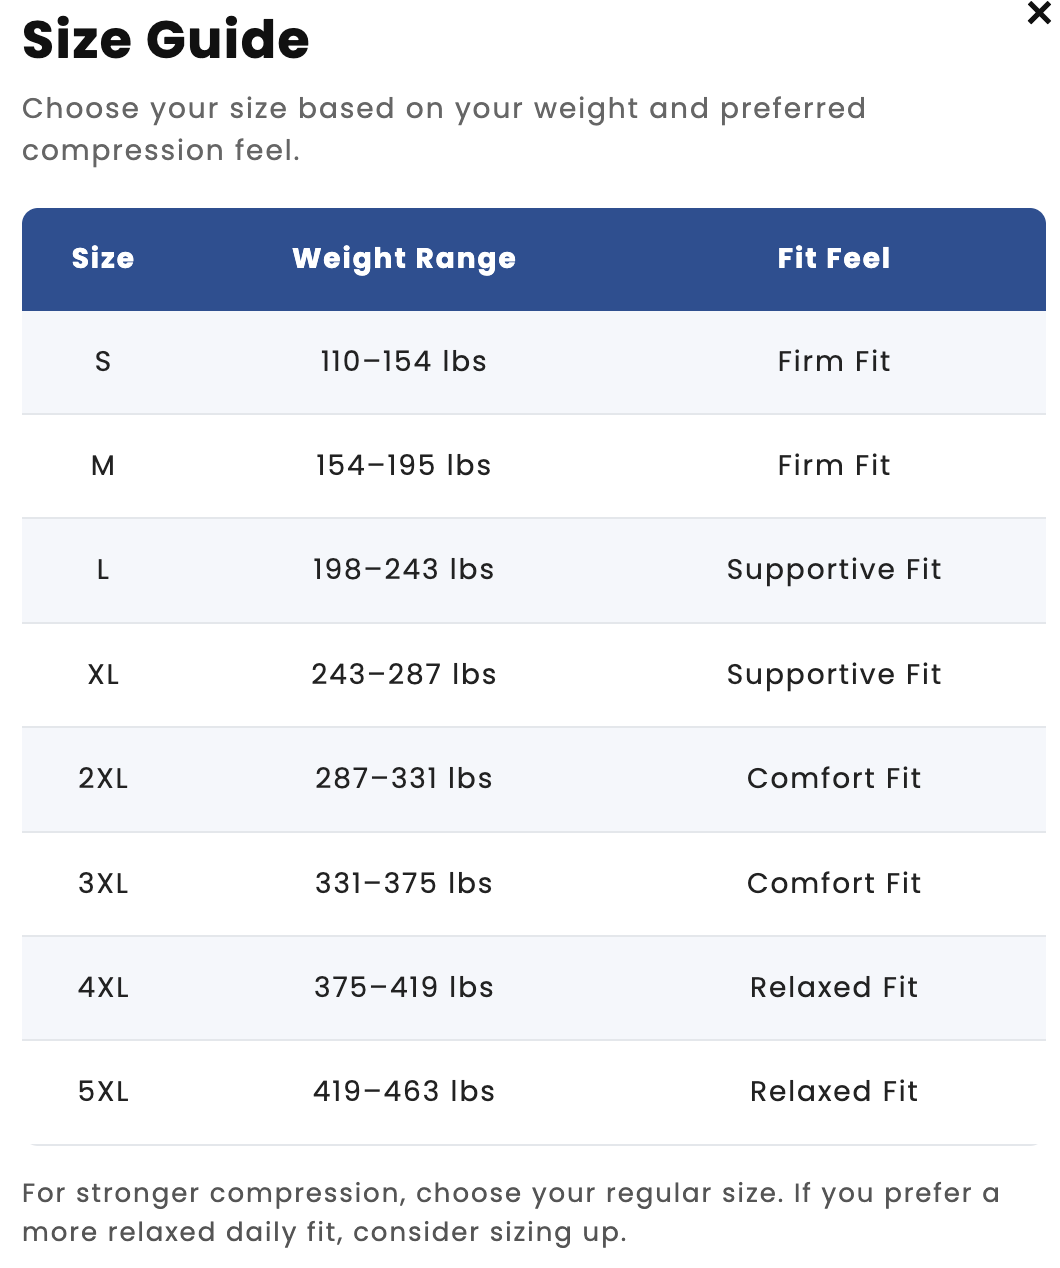This screenshot has width=1060, height=1268.
Task: Click Supportive Fit in the XL row
Action: [x=834, y=675]
